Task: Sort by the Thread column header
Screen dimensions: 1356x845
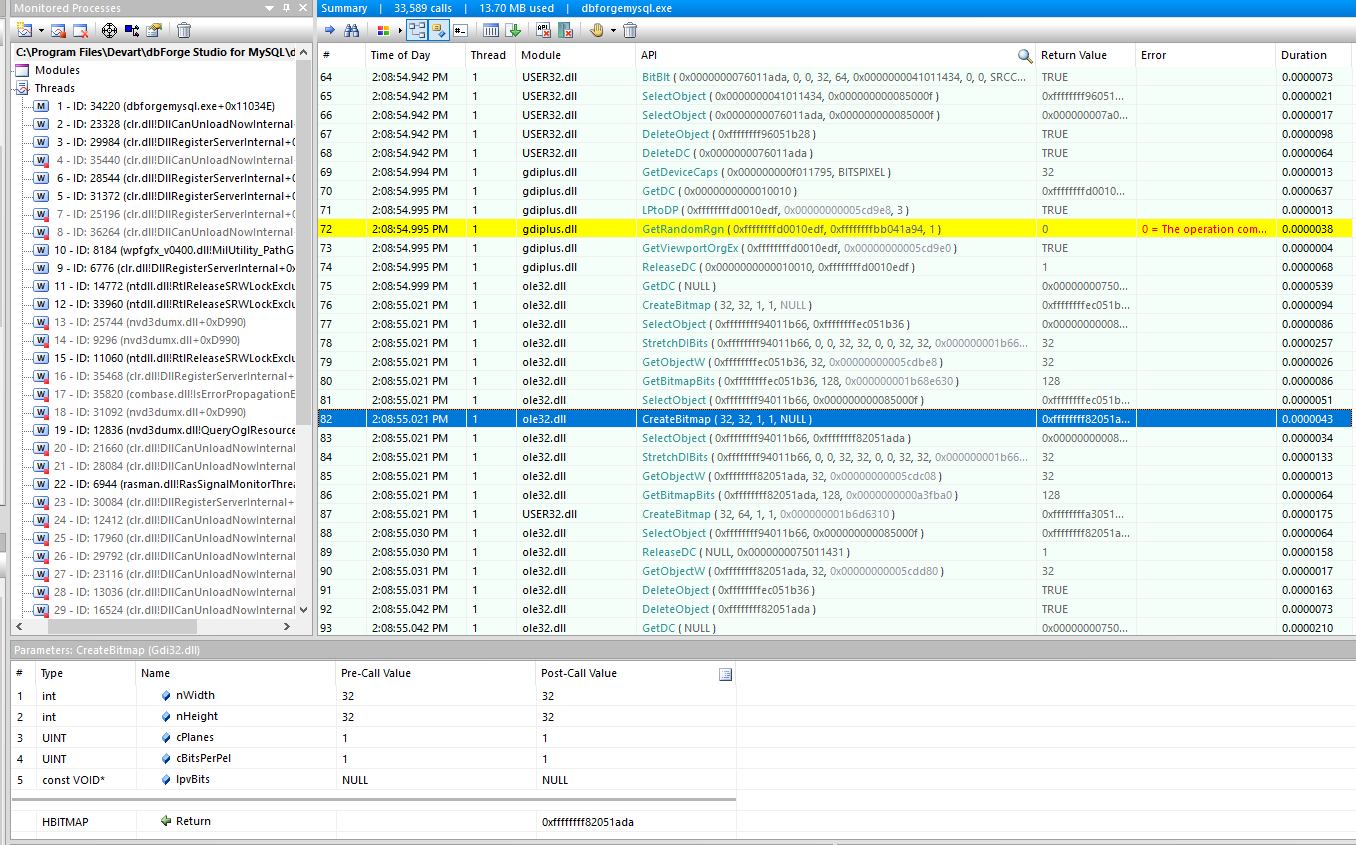Action: (491, 55)
